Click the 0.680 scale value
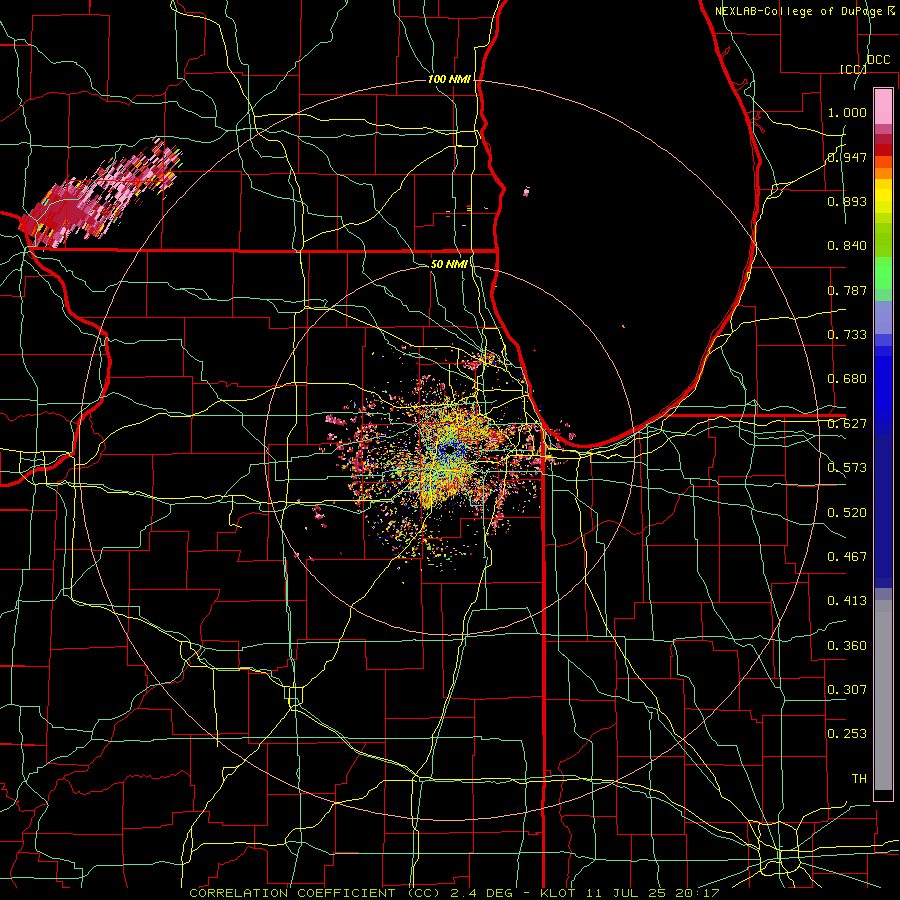The width and height of the screenshot is (900, 900). point(847,379)
